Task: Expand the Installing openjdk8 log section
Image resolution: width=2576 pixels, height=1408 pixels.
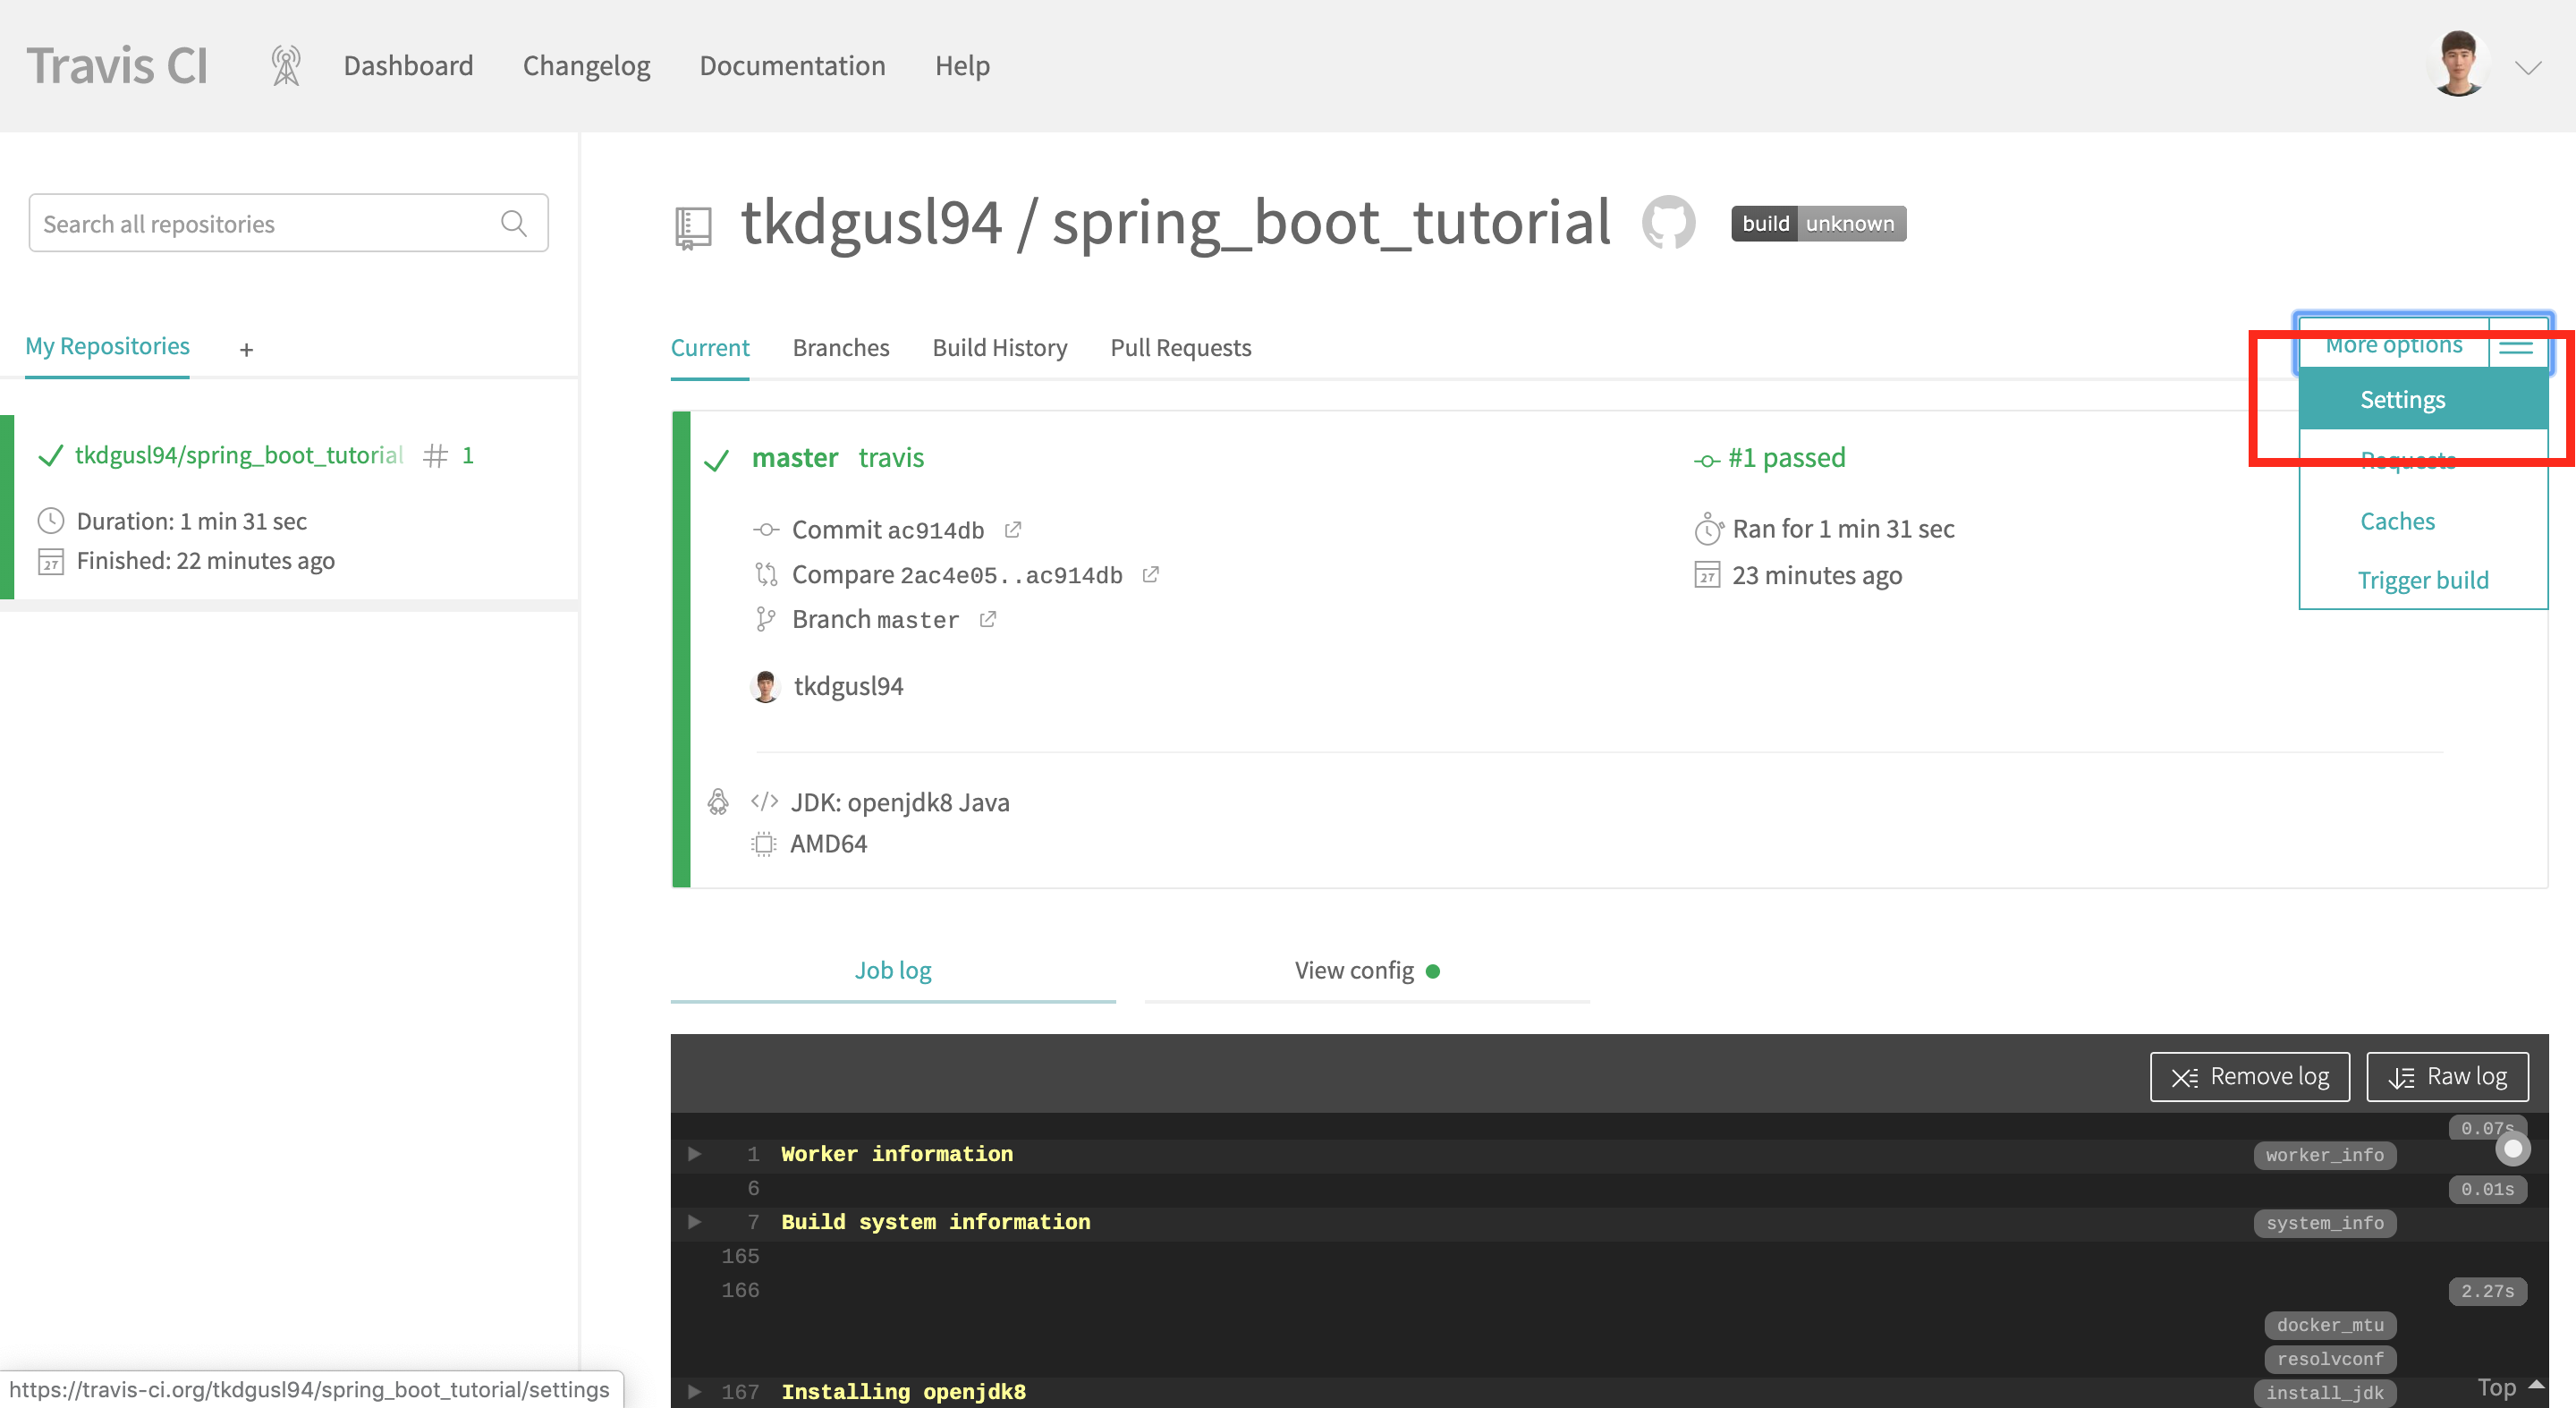Action: click(694, 1391)
